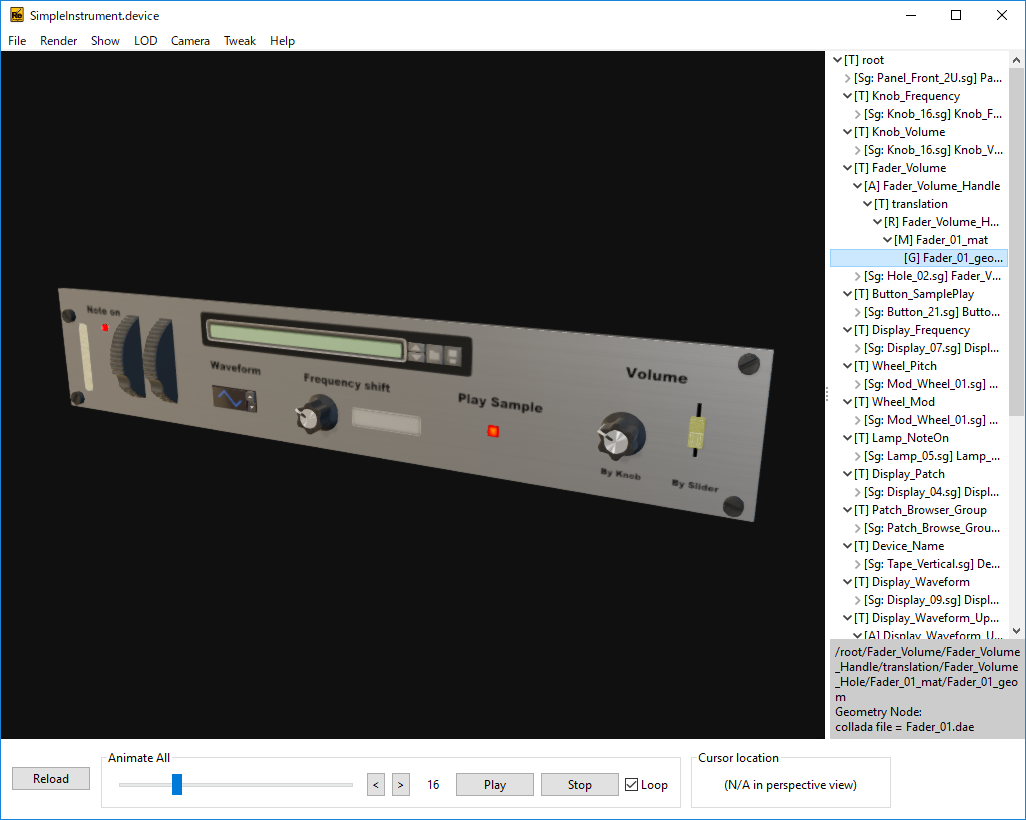This screenshot has height=820, width=1026.
Task: Collapse the Knob_Frequency tree node
Action: [x=847, y=96]
